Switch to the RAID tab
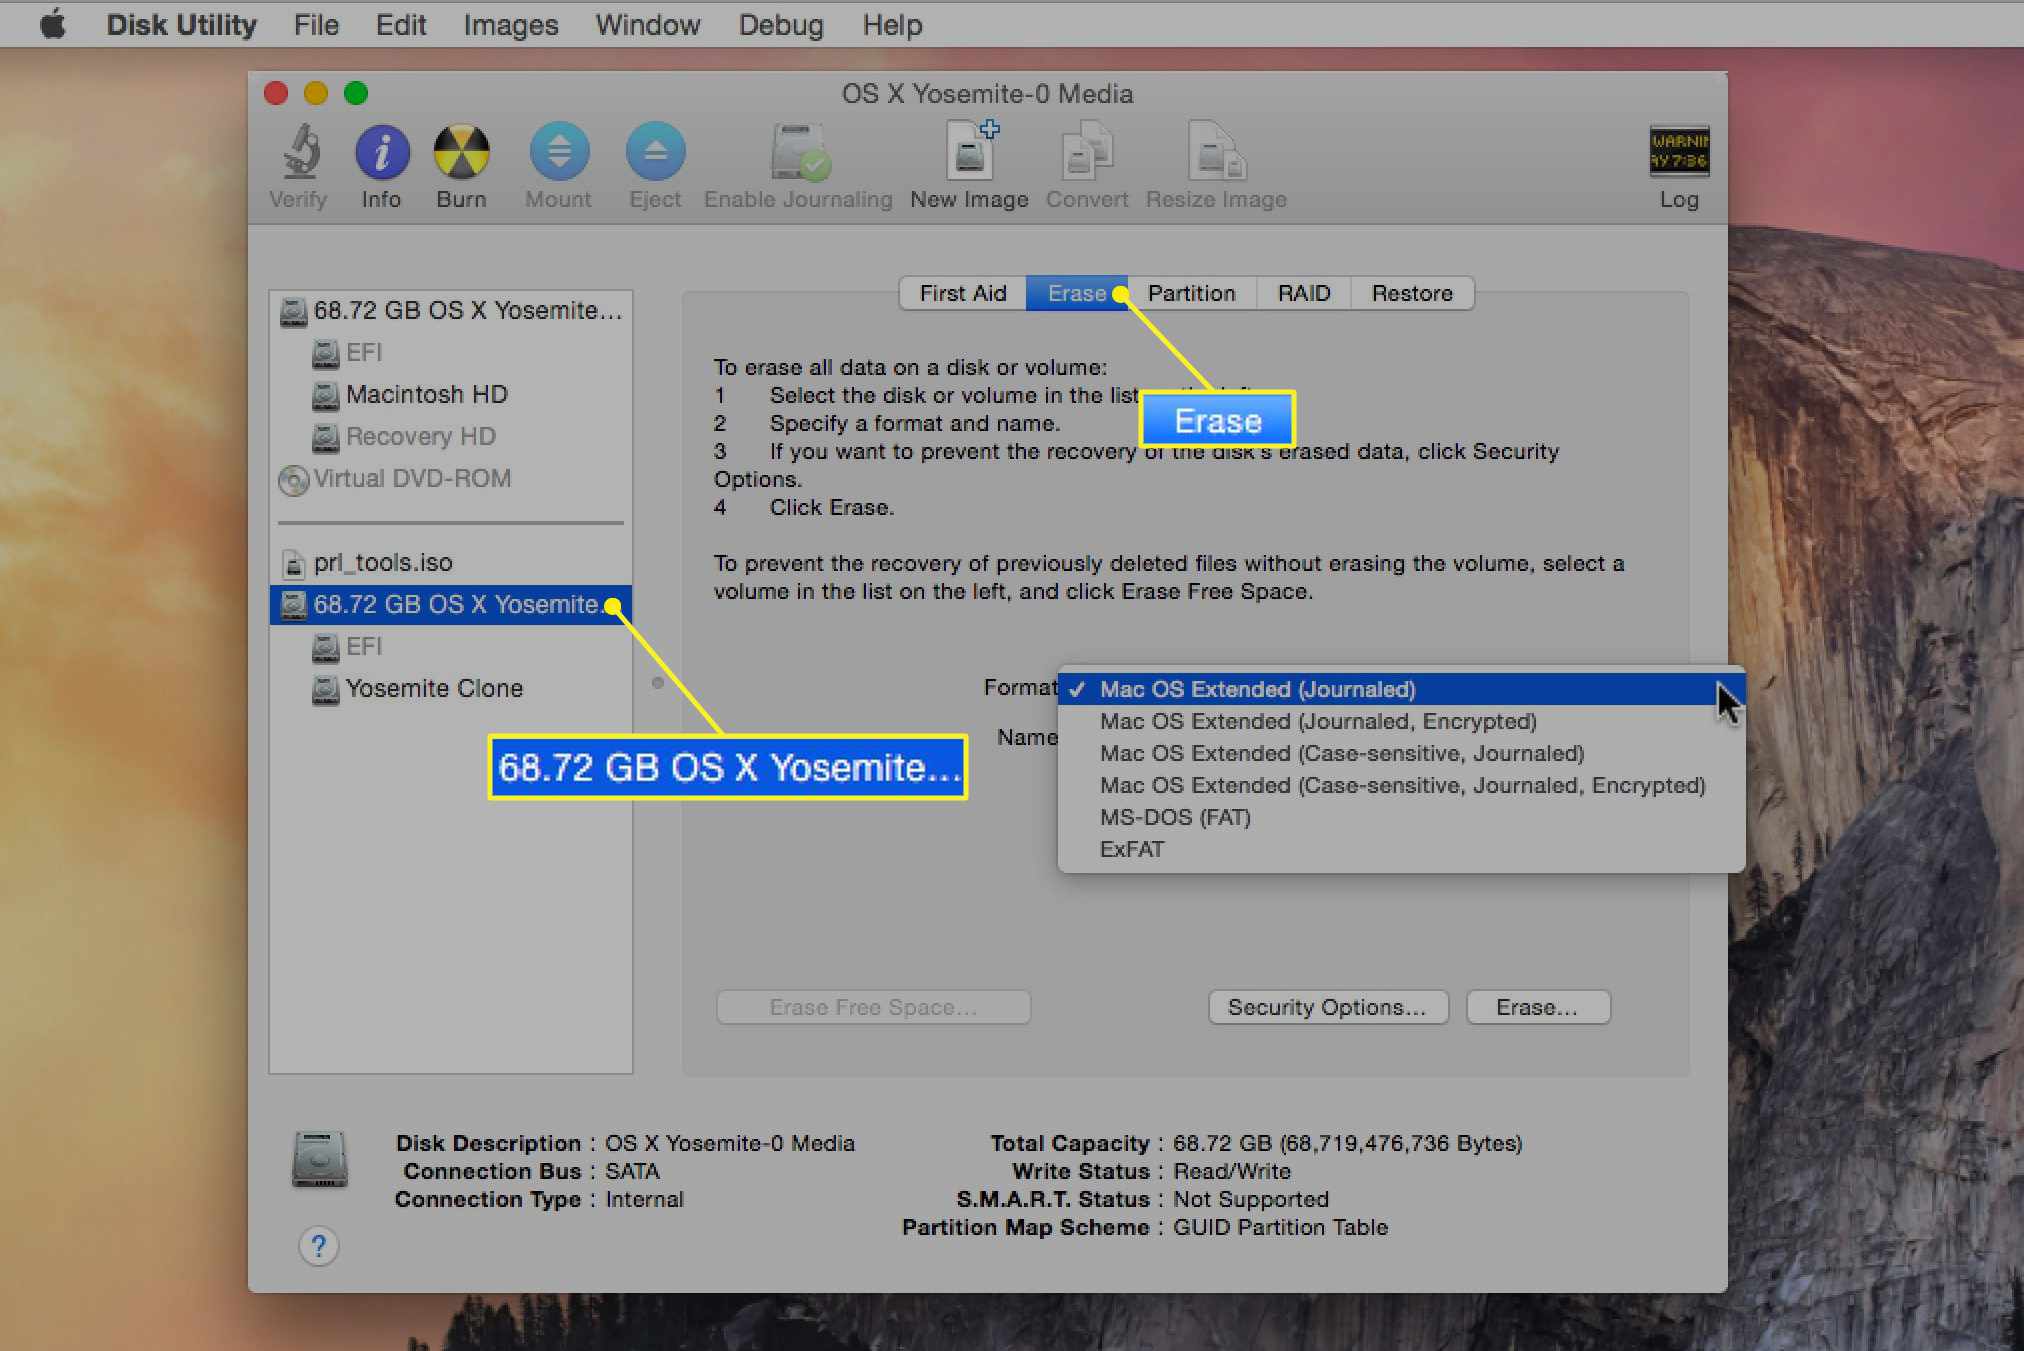This screenshot has height=1351, width=2024. [1304, 293]
